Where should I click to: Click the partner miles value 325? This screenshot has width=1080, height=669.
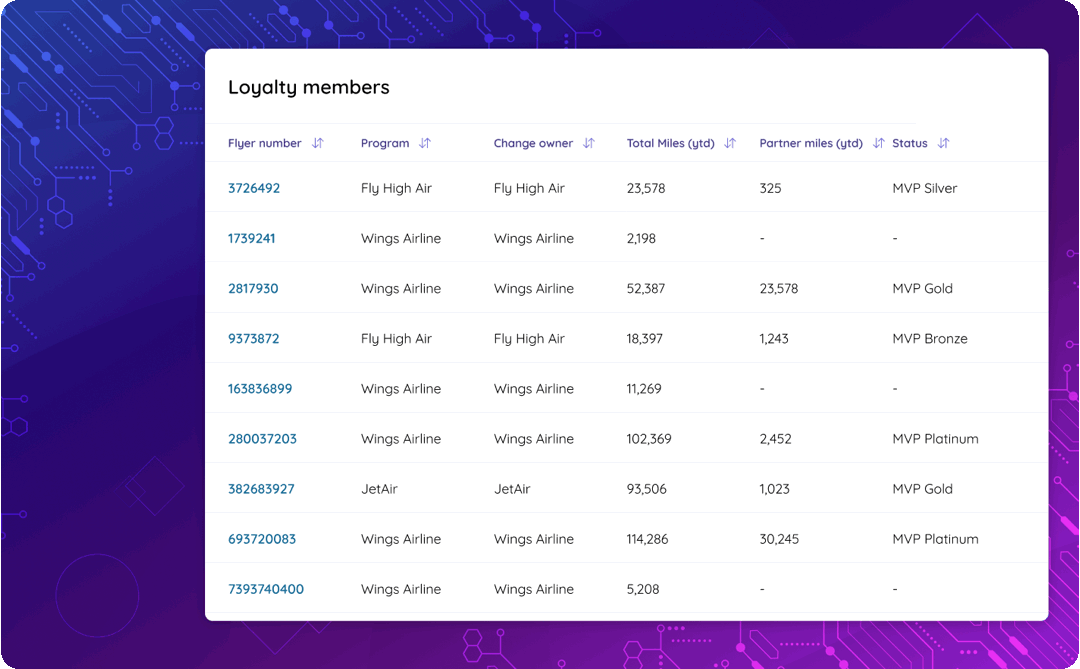[771, 188]
